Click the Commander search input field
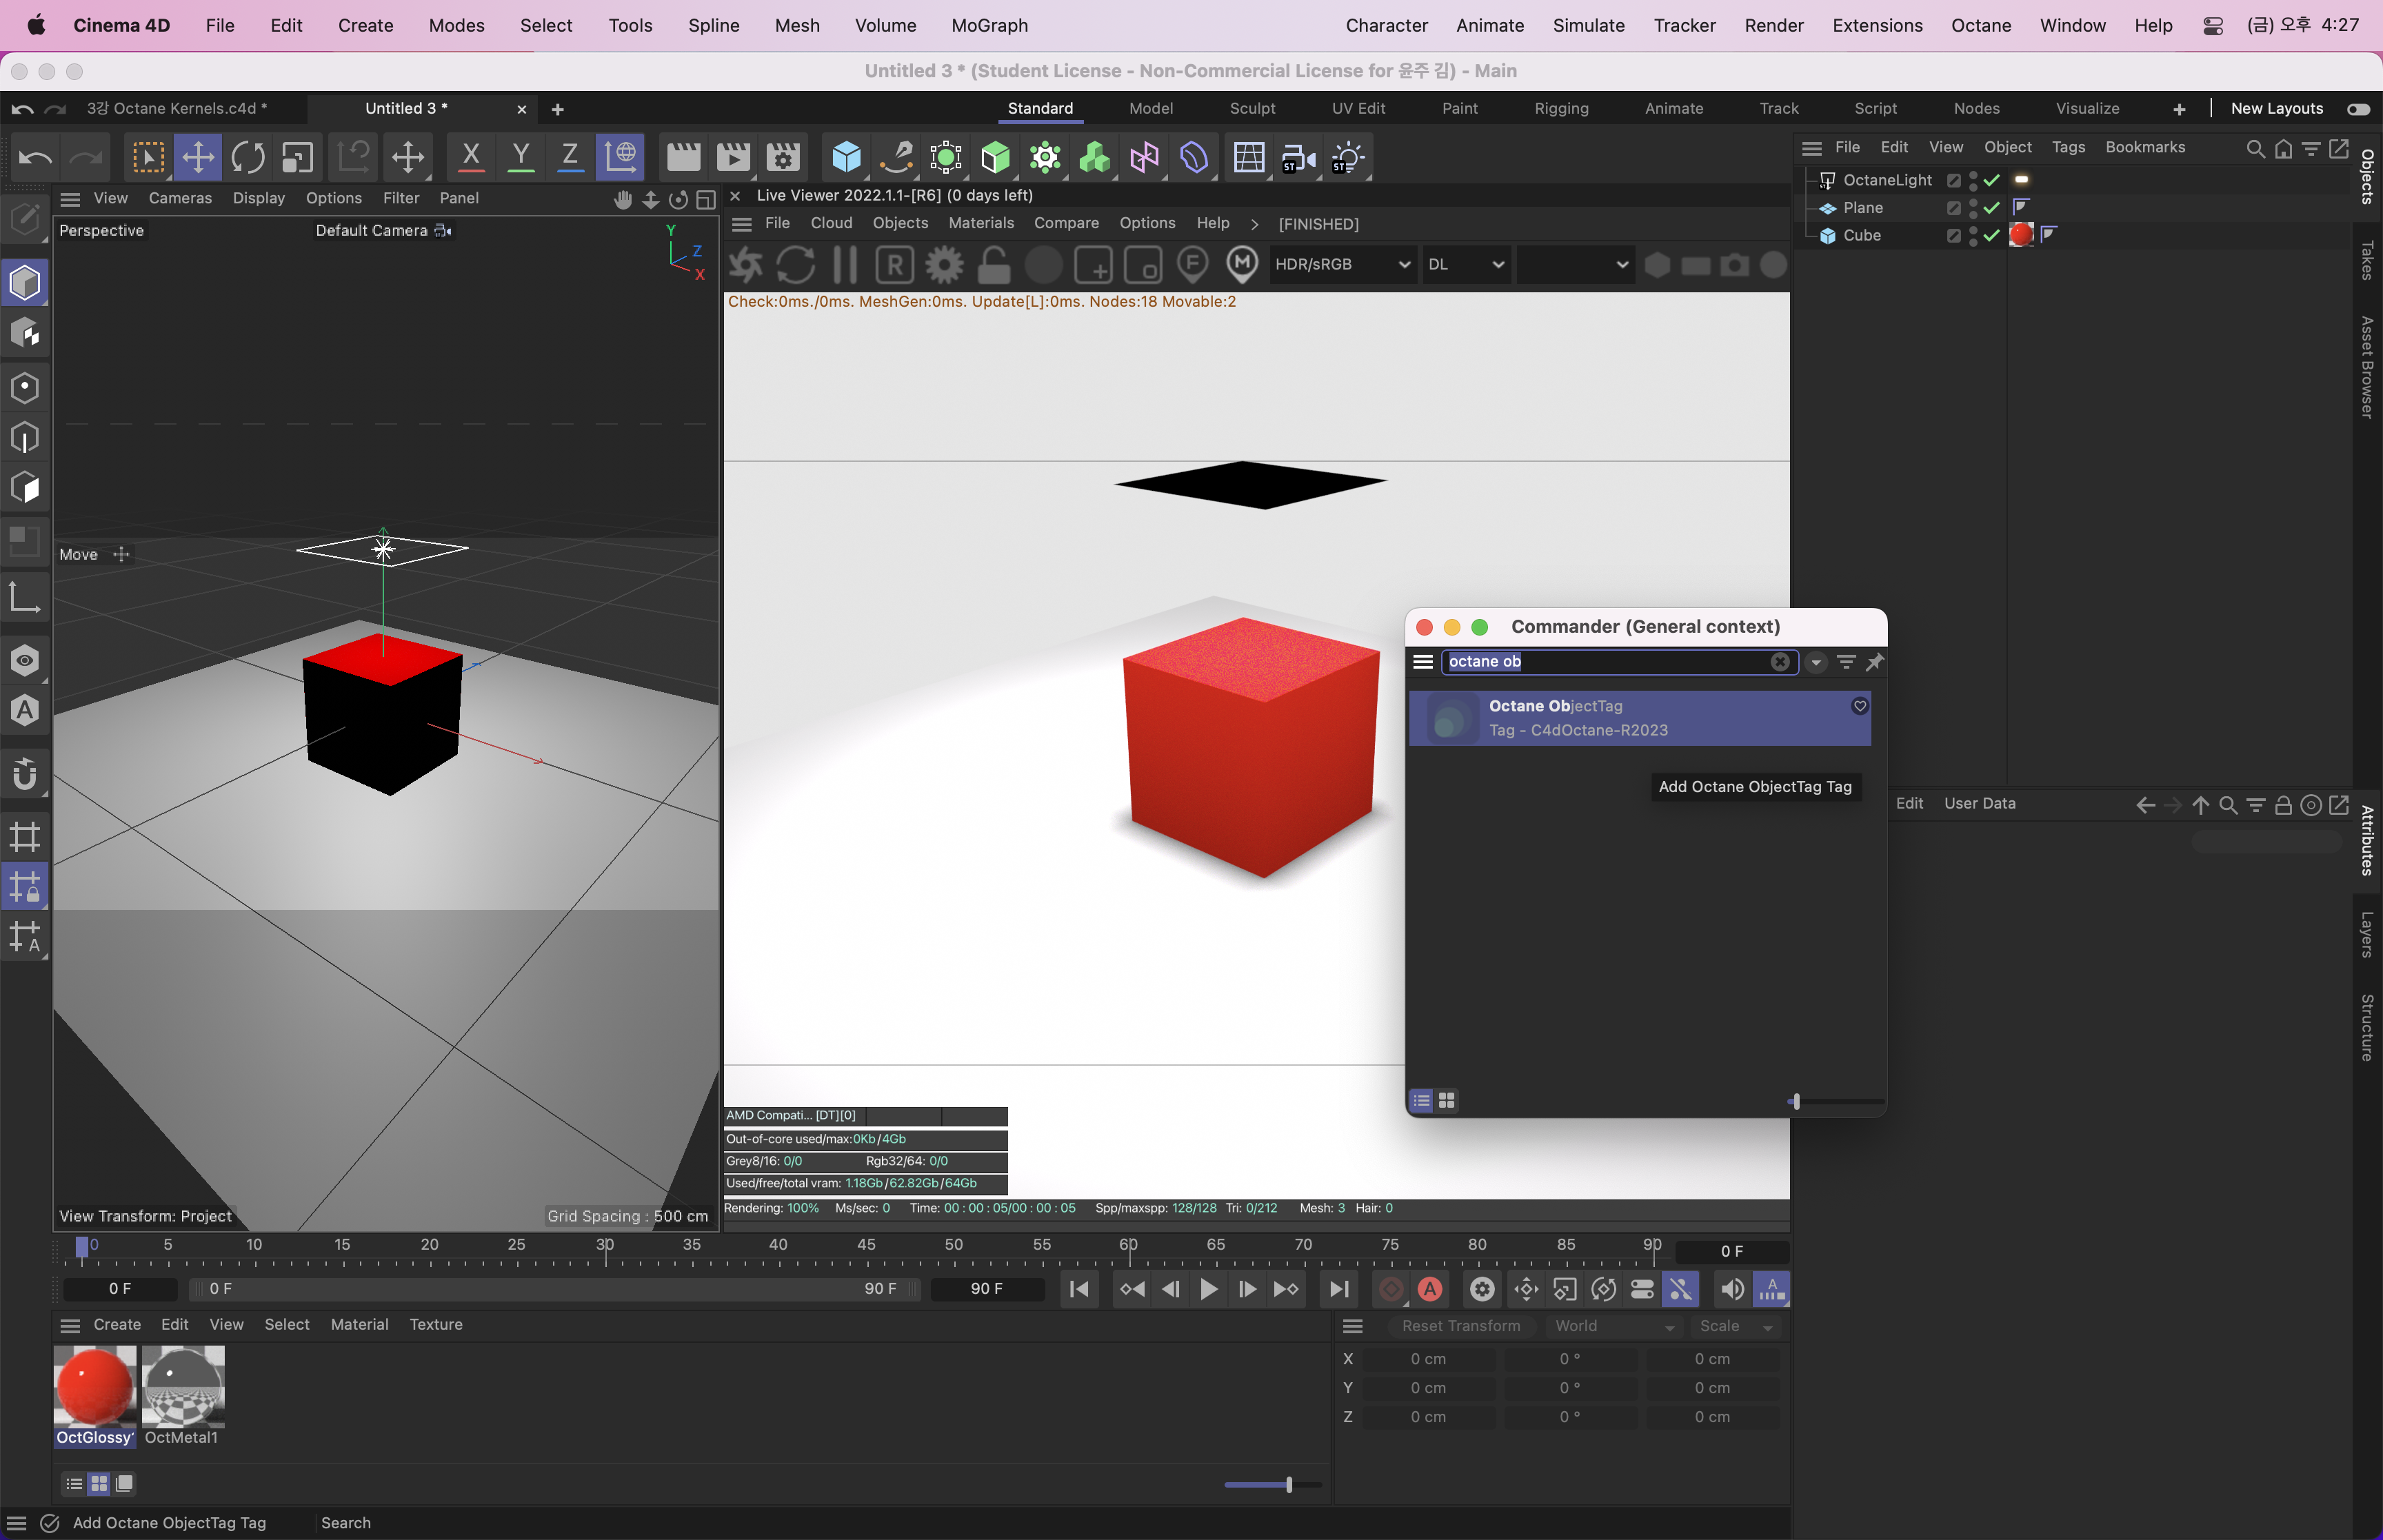The image size is (2383, 1540). click(x=1617, y=662)
